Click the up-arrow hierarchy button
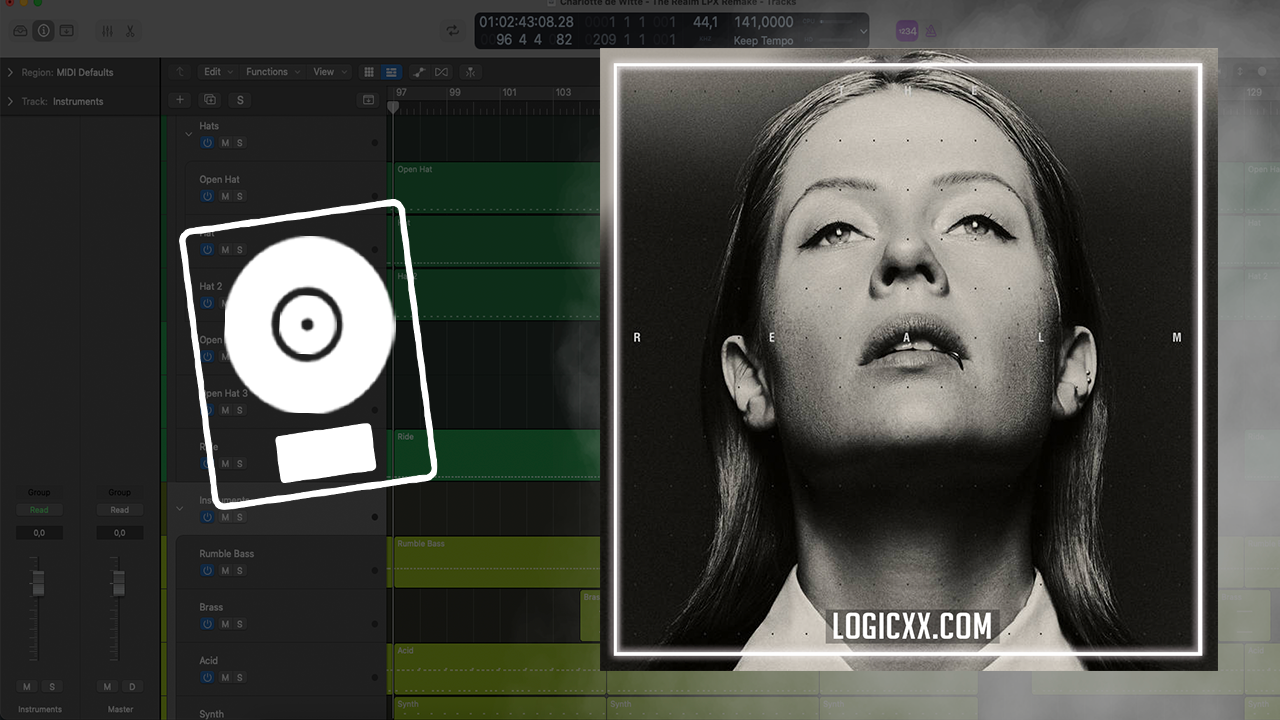The height and width of the screenshot is (720, 1280). [180, 72]
